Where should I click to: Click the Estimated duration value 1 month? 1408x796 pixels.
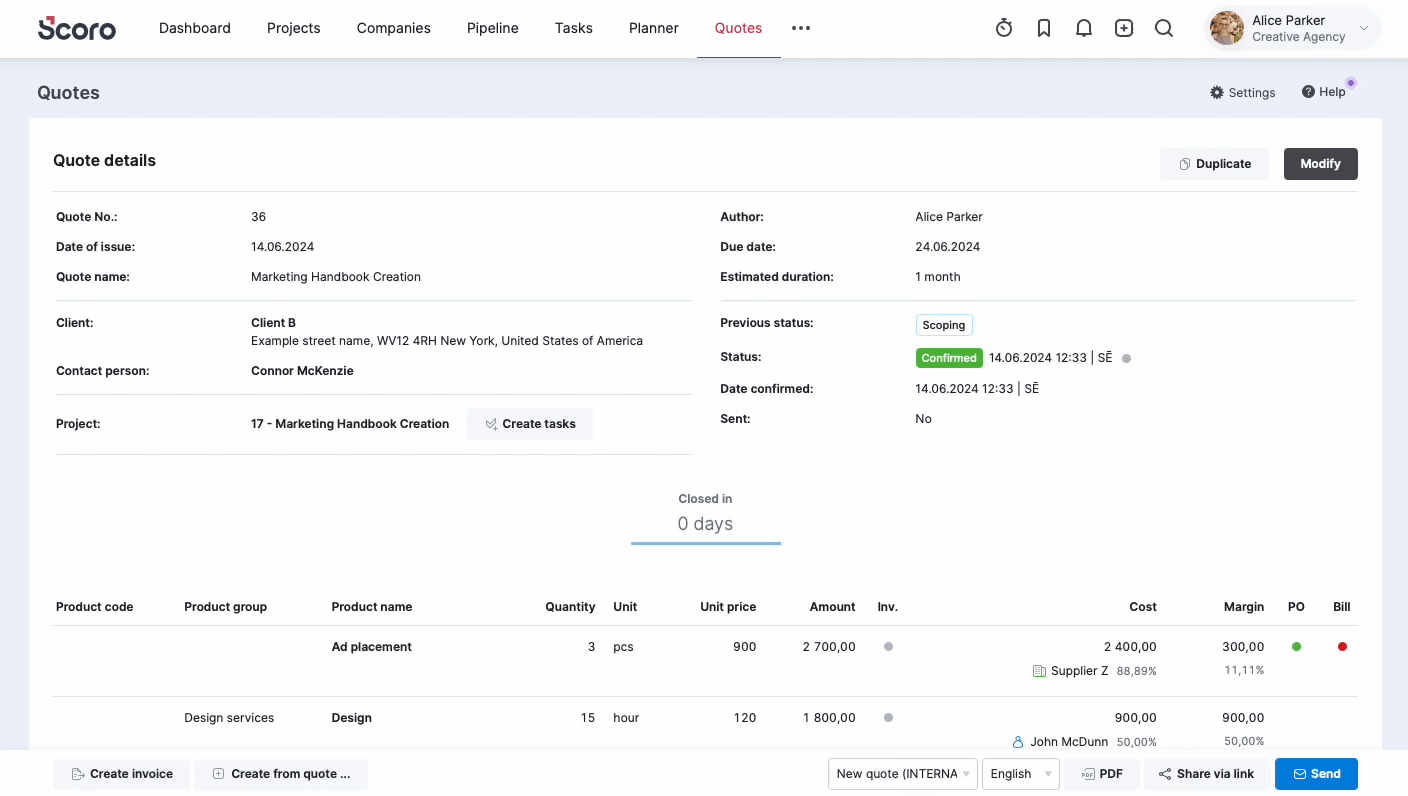[938, 277]
